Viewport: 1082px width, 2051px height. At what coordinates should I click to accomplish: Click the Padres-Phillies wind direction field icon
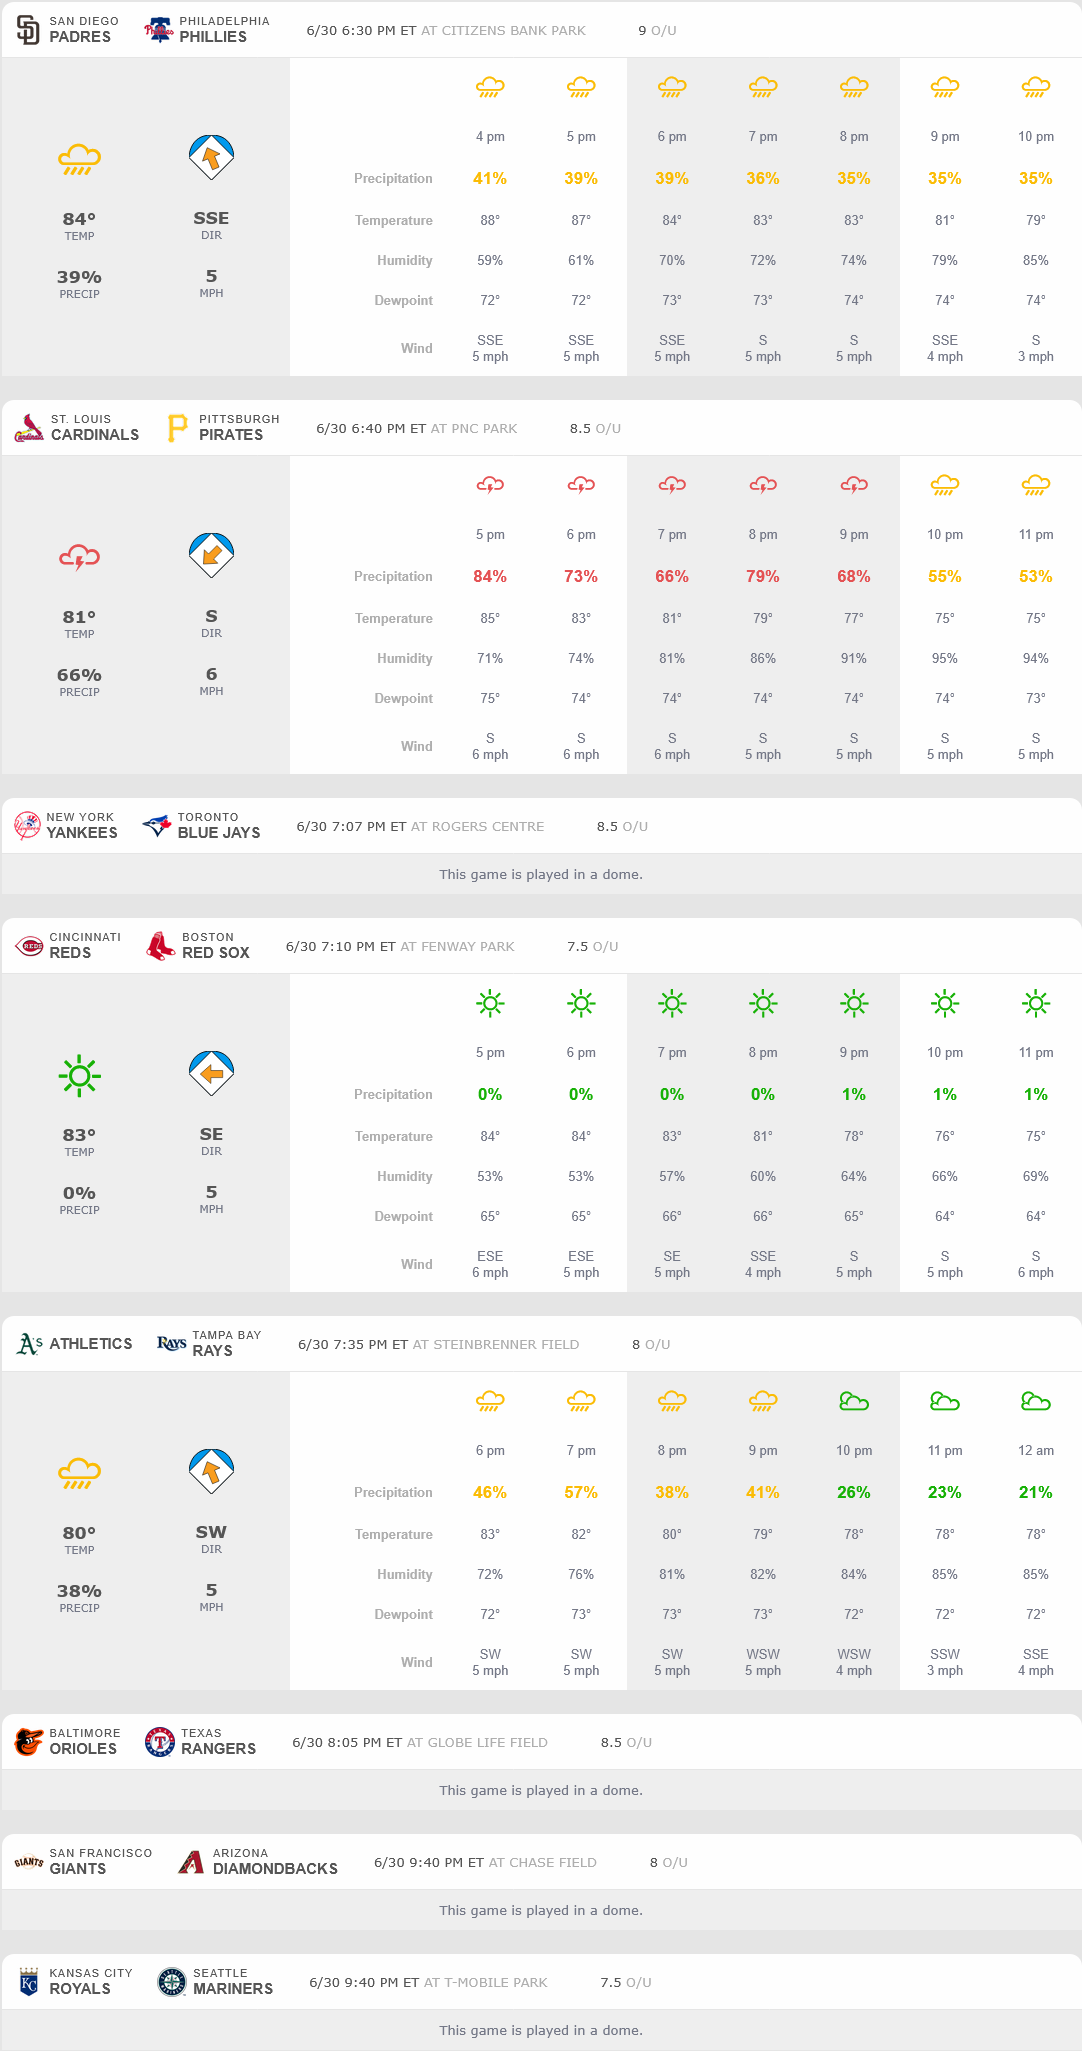pos(211,157)
